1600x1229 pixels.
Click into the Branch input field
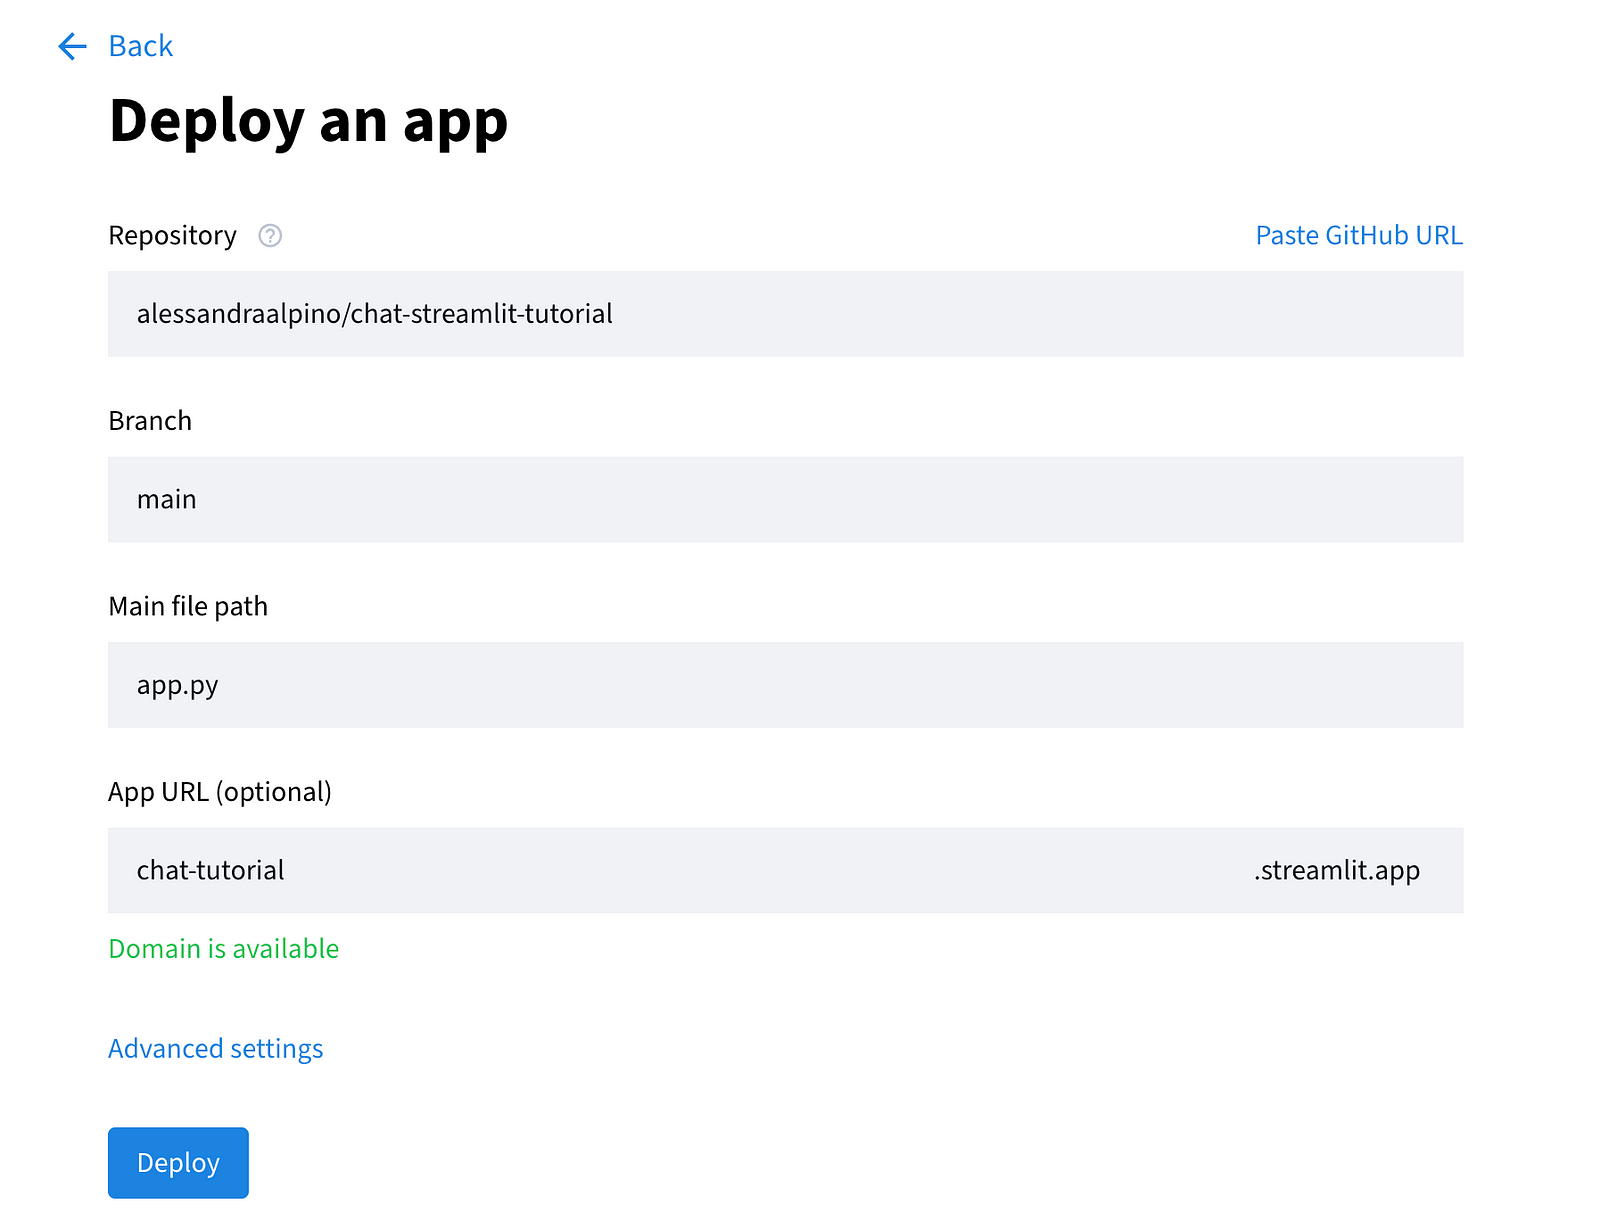click(785, 500)
